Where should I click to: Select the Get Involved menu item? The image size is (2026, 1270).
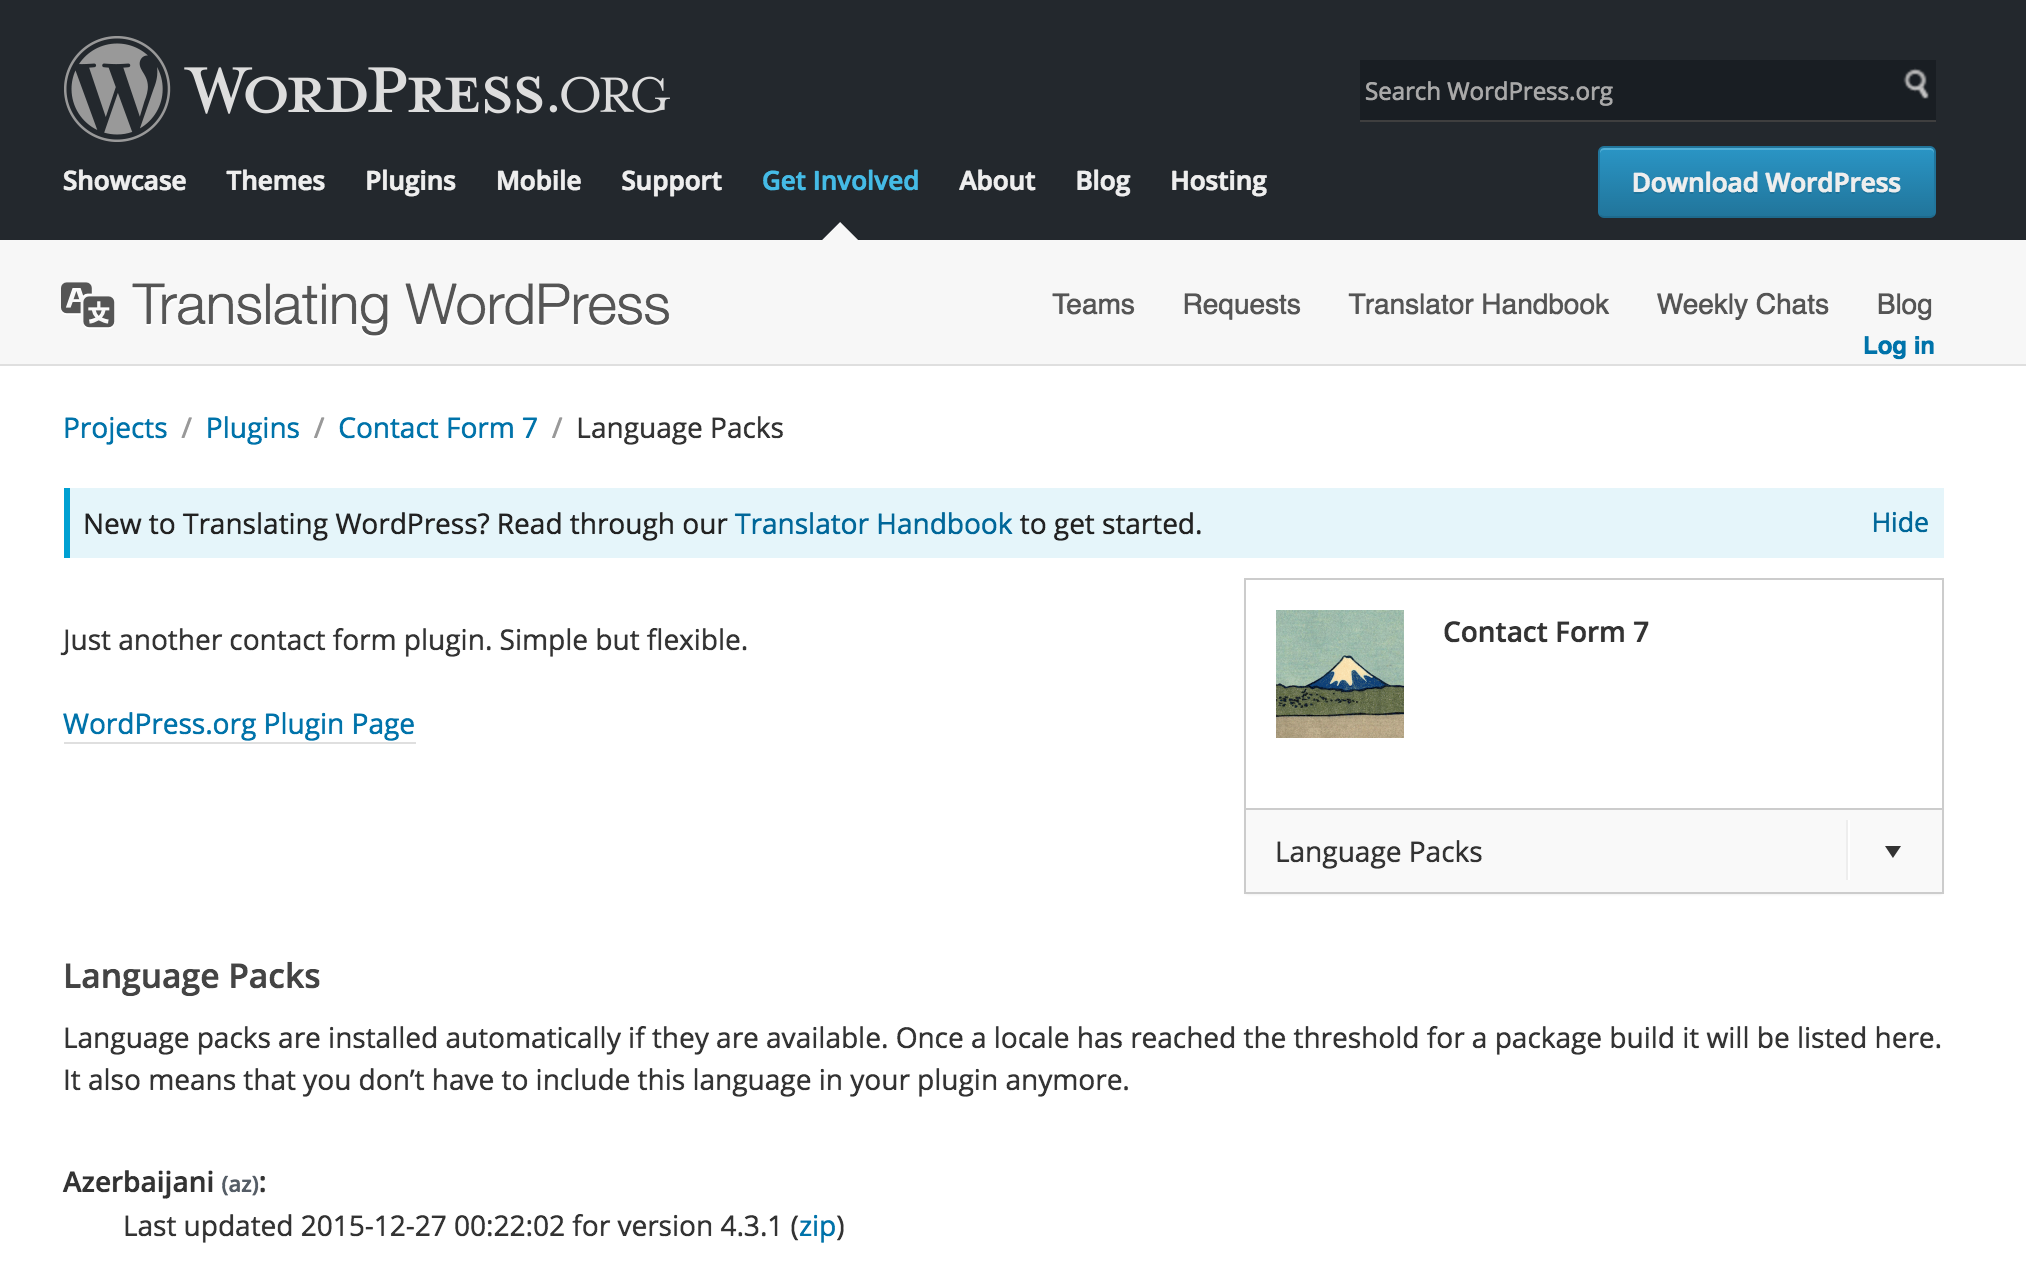[840, 181]
